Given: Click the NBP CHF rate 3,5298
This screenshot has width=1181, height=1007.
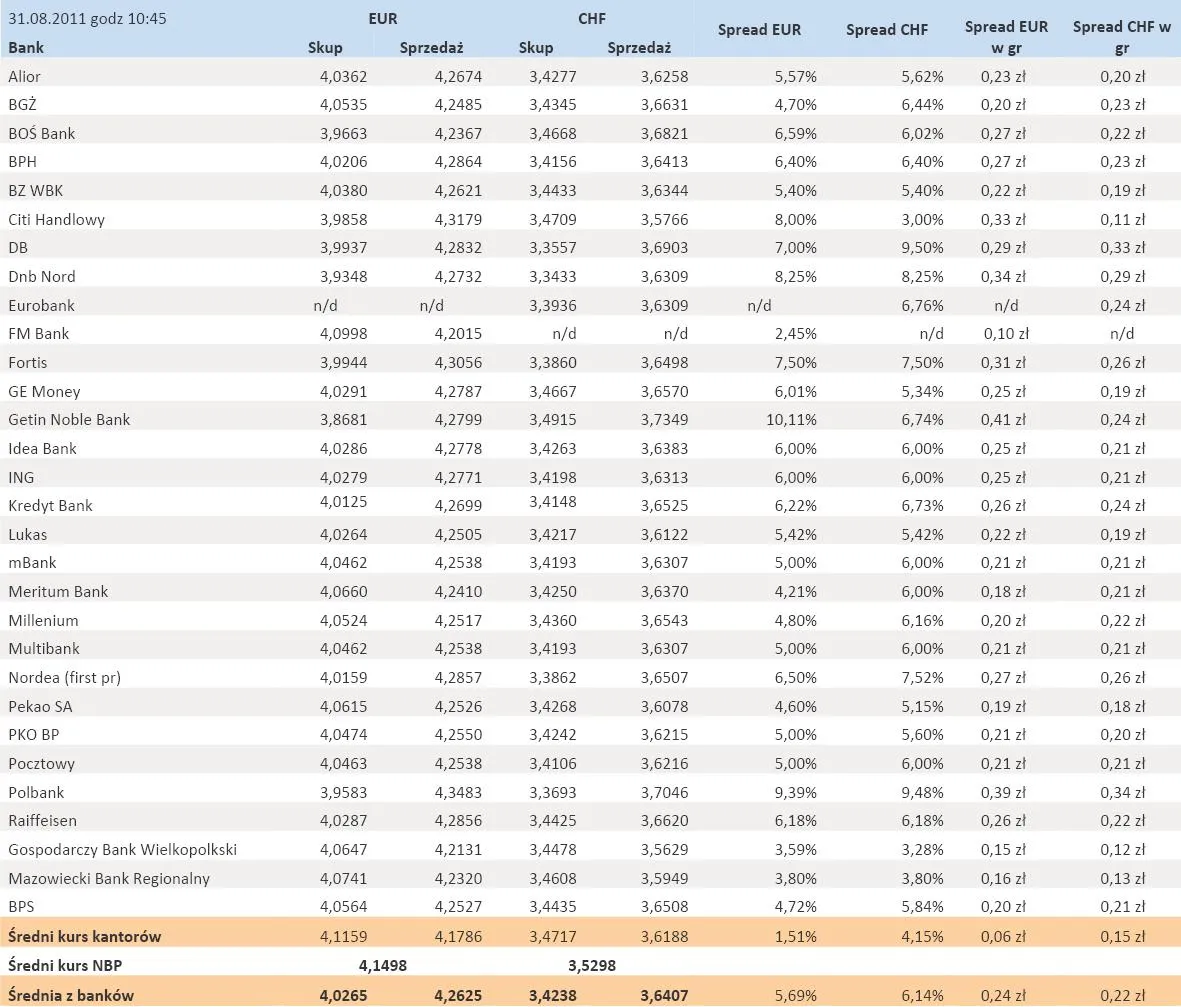Looking at the screenshot, I should (x=591, y=965).
